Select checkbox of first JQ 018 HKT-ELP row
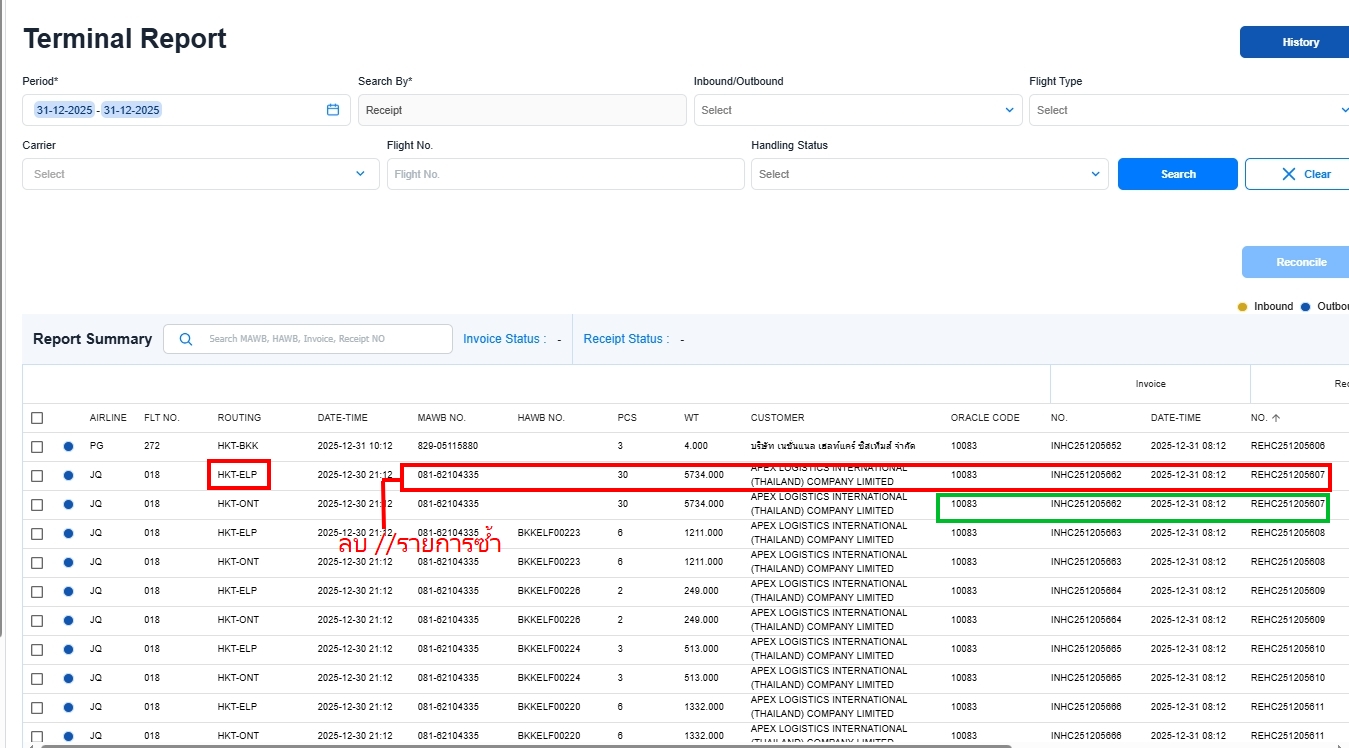Image resolution: width=1349 pixels, height=748 pixels. [x=37, y=475]
